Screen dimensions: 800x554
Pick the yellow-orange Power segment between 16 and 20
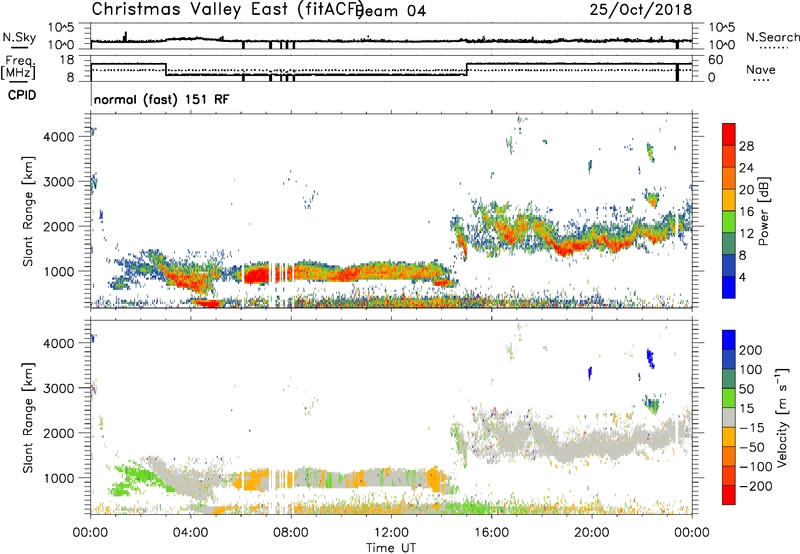(729, 200)
